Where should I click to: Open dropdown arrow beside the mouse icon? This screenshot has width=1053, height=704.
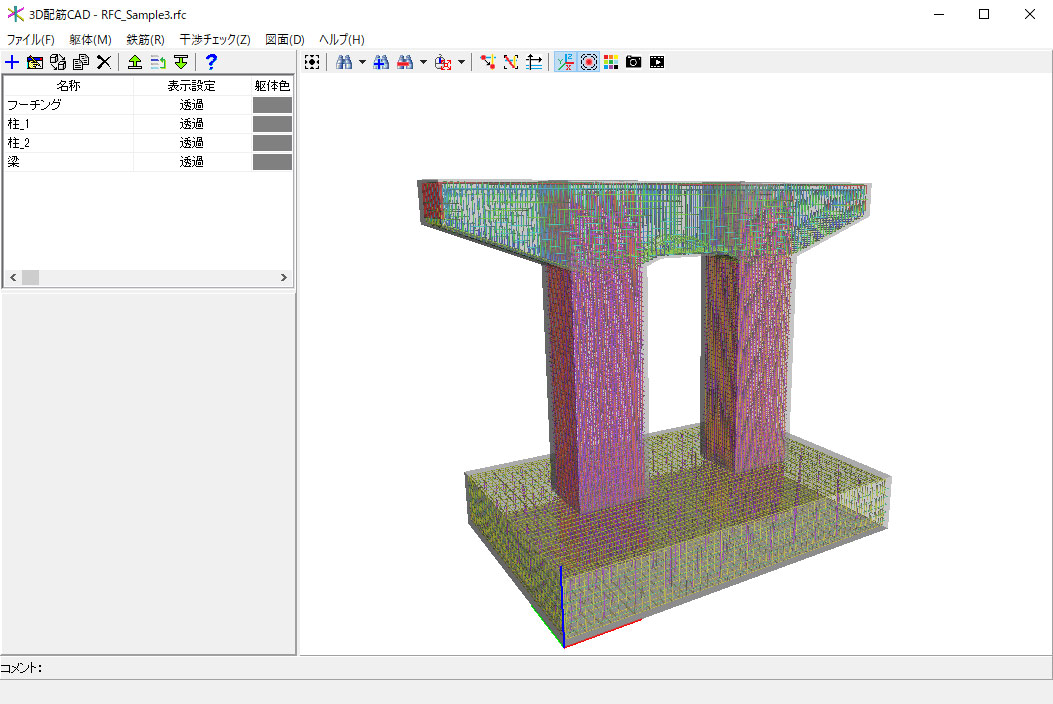click(x=461, y=62)
